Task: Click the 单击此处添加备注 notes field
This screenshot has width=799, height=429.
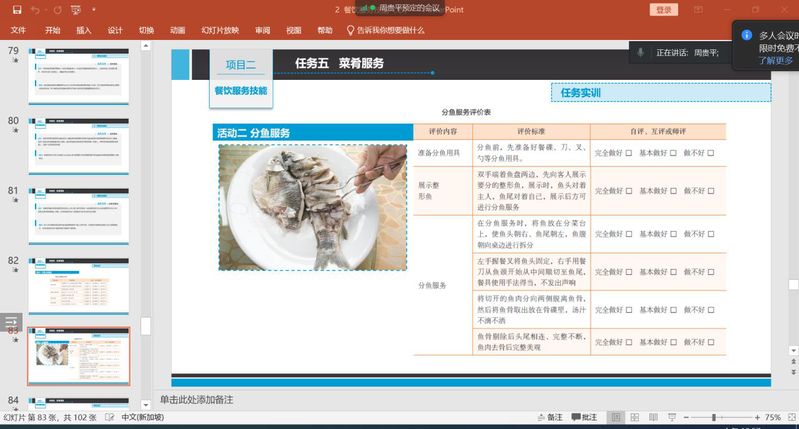Action: tap(197, 399)
